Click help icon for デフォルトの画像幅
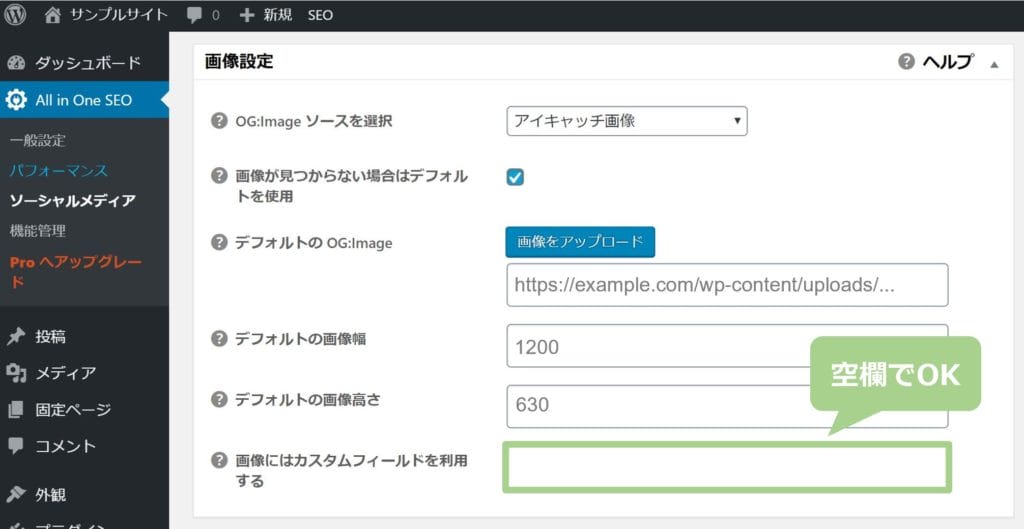The height and width of the screenshot is (529, 1024). (x=219, y=338)
